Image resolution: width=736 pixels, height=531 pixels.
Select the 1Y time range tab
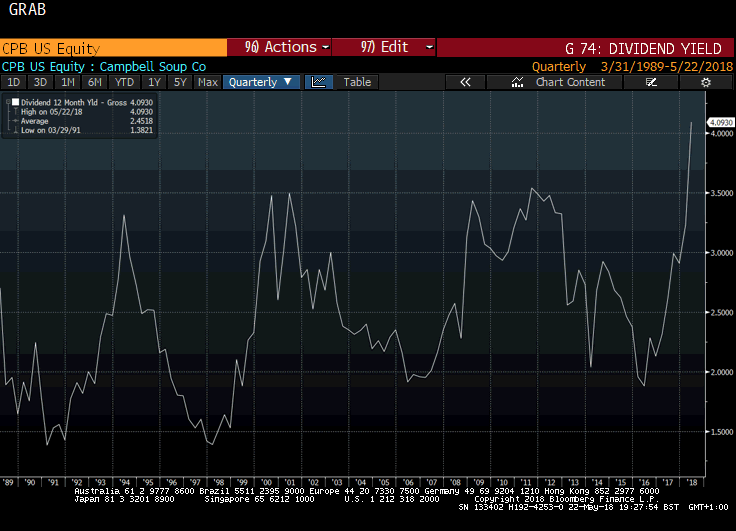coord(153,82)
